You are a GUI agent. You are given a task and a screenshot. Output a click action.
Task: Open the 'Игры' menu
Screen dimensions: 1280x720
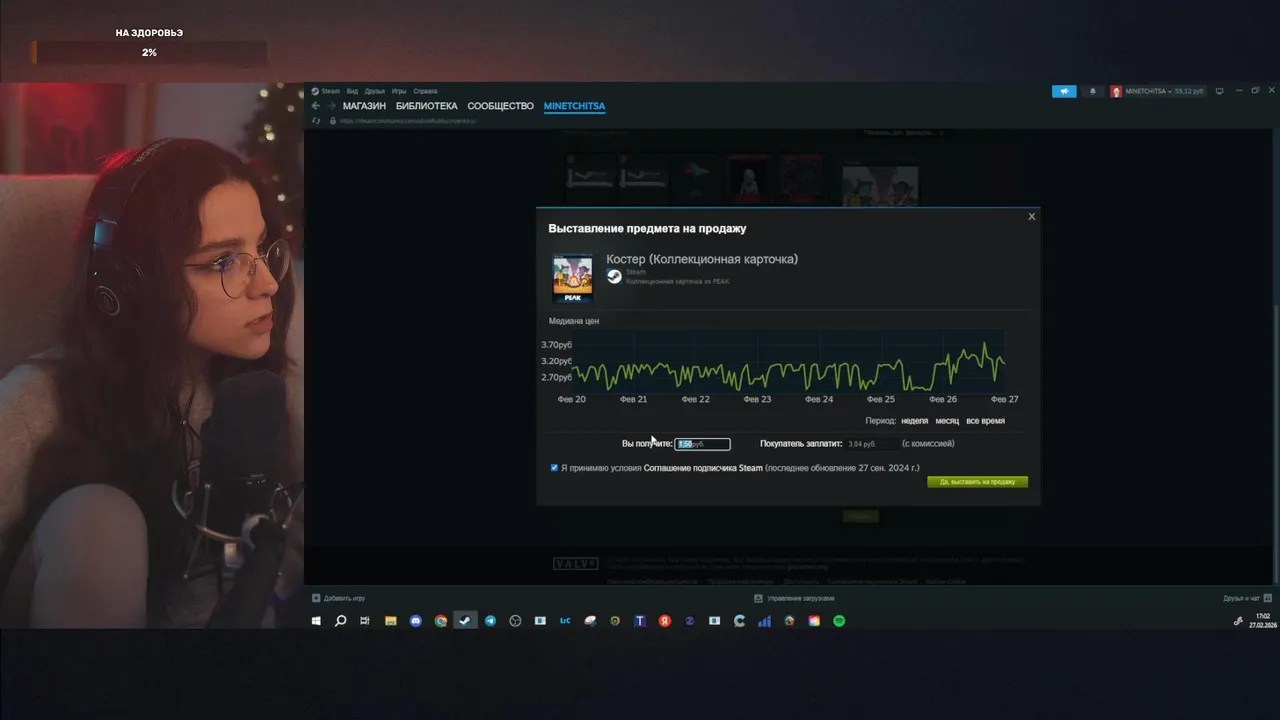click(399, 91)
